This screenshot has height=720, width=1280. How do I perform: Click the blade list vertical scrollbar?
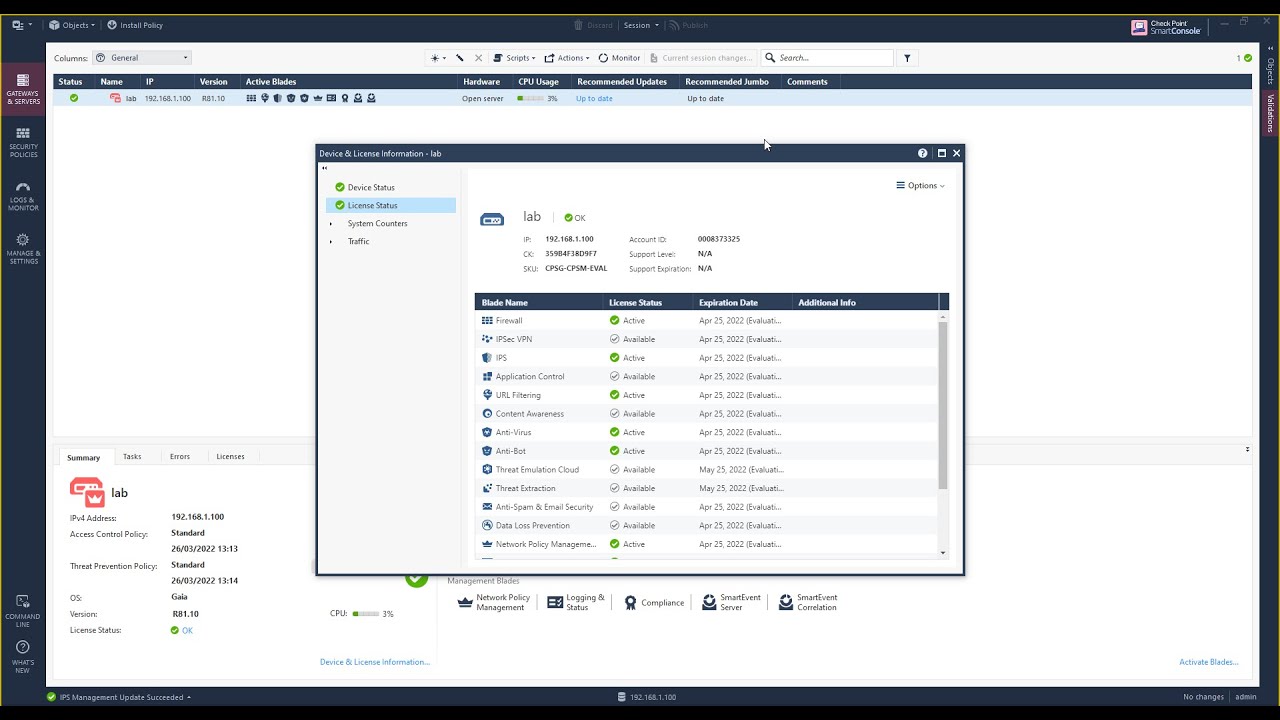click(943, 404)
